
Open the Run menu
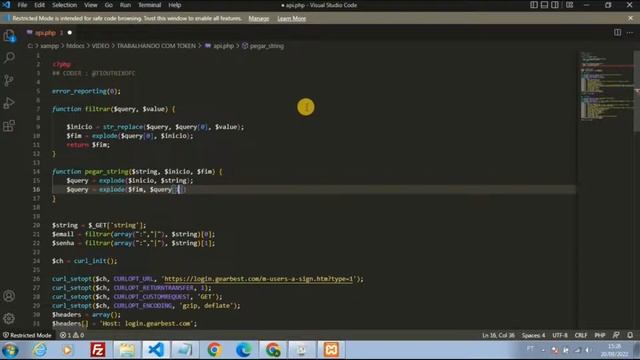coord(125,5)
